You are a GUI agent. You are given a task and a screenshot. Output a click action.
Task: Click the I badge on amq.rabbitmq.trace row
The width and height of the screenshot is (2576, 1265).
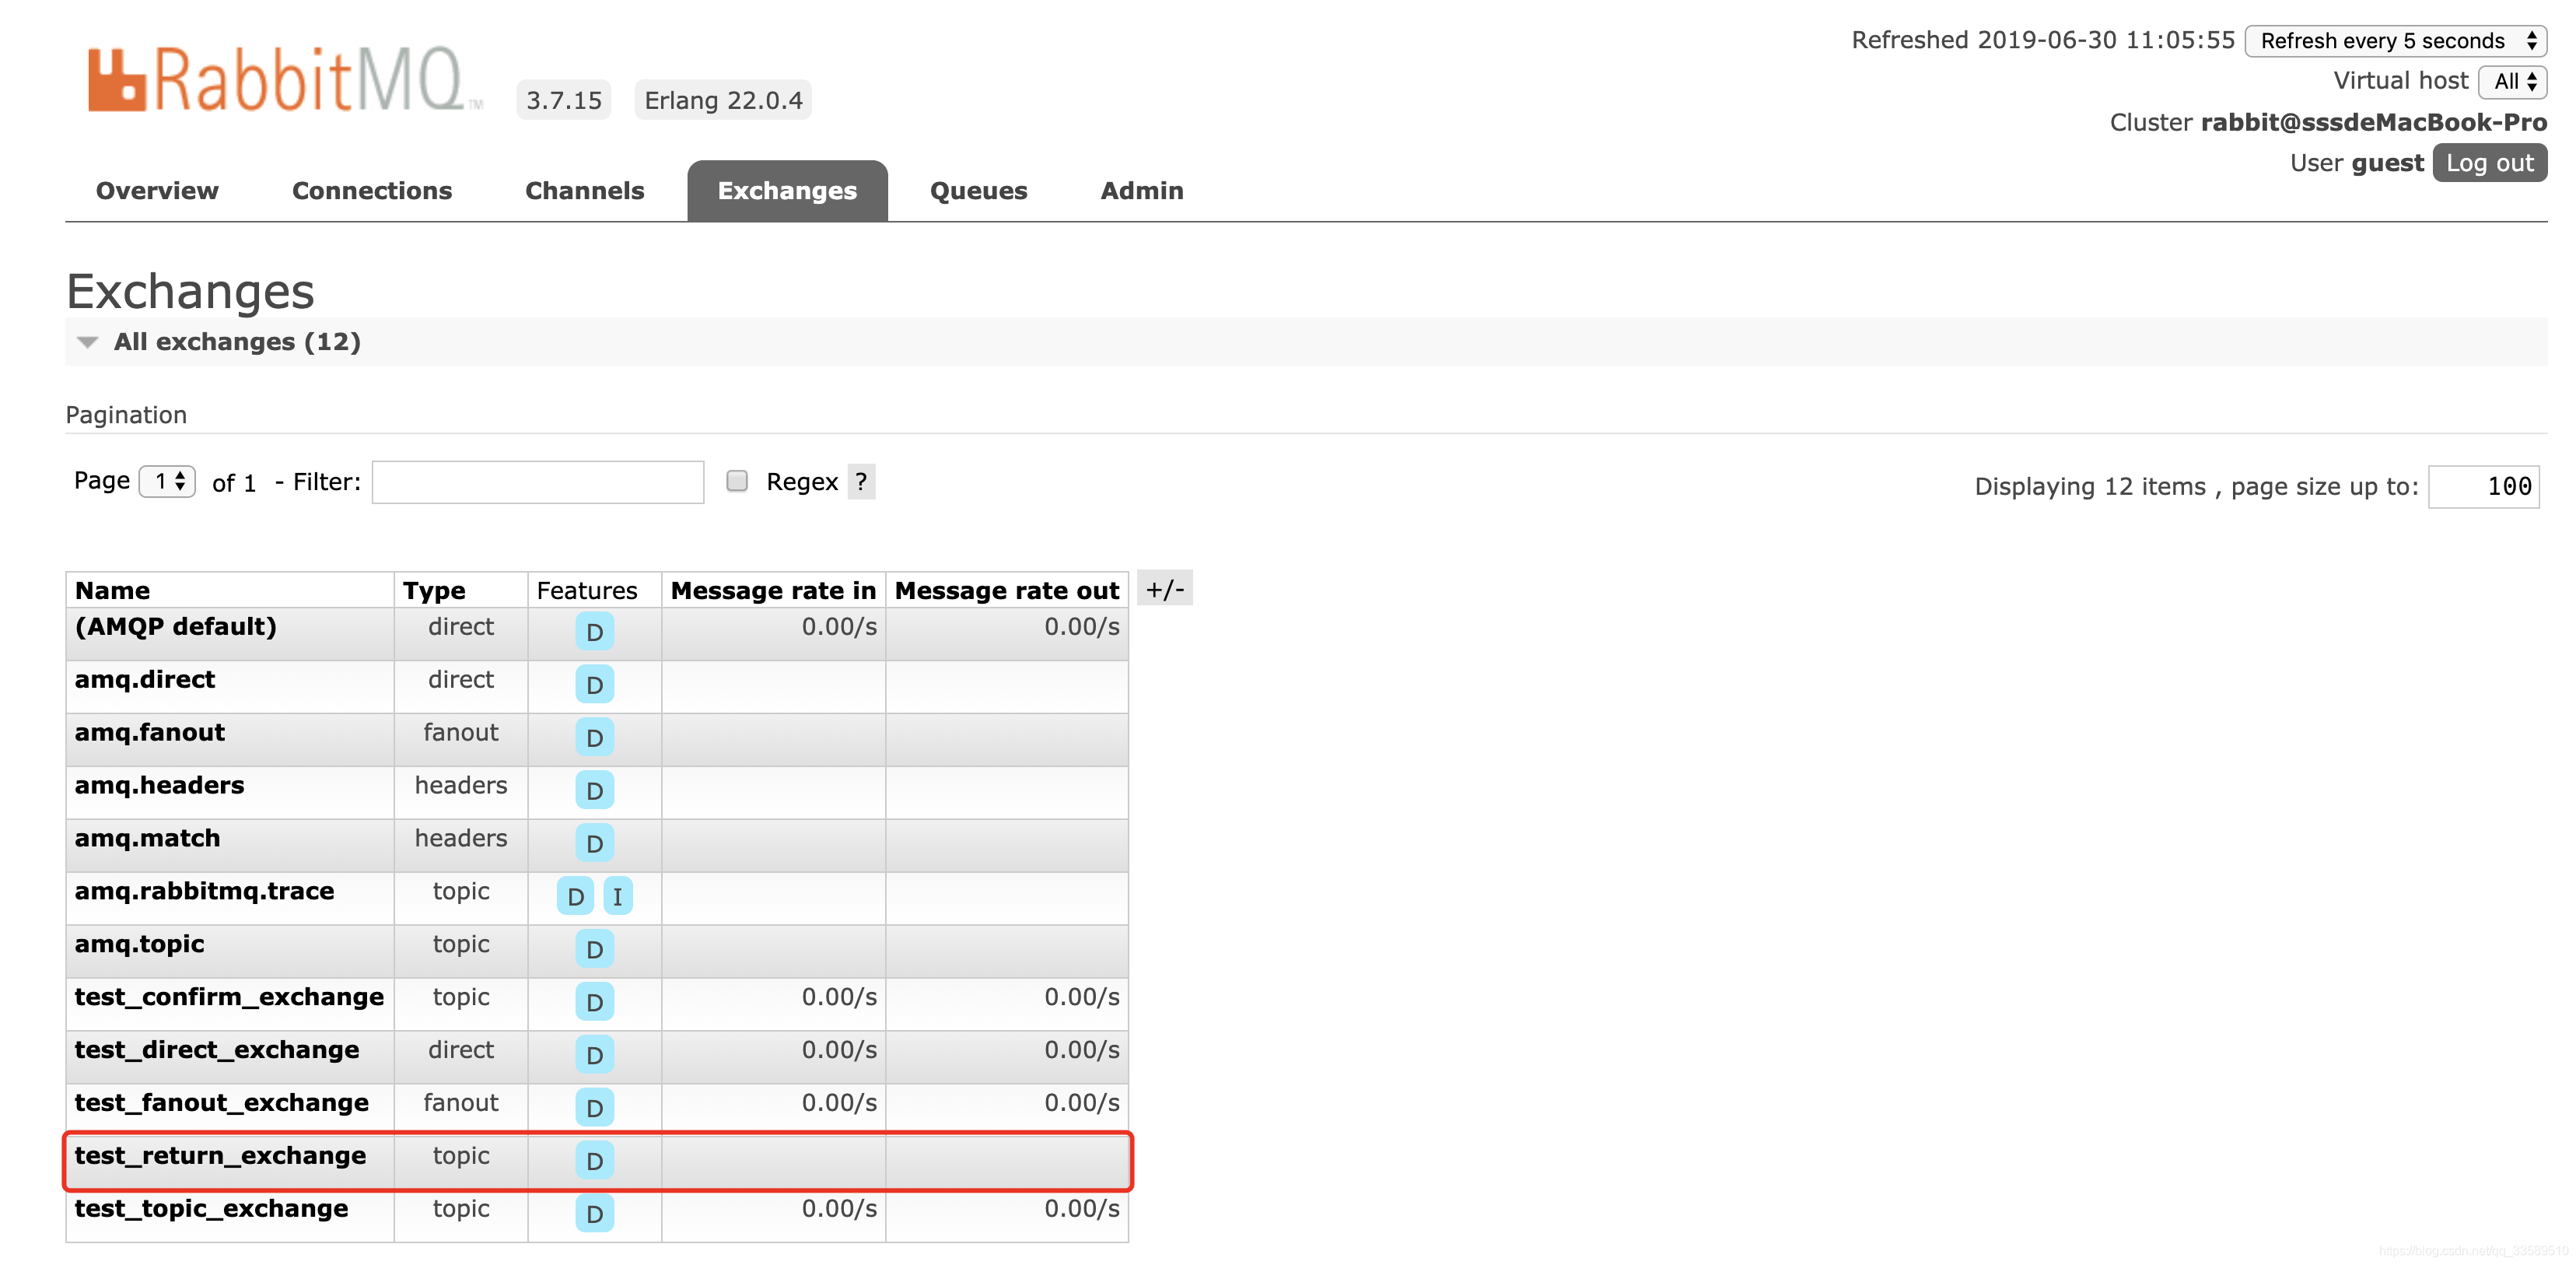click(x=617, y=897)
